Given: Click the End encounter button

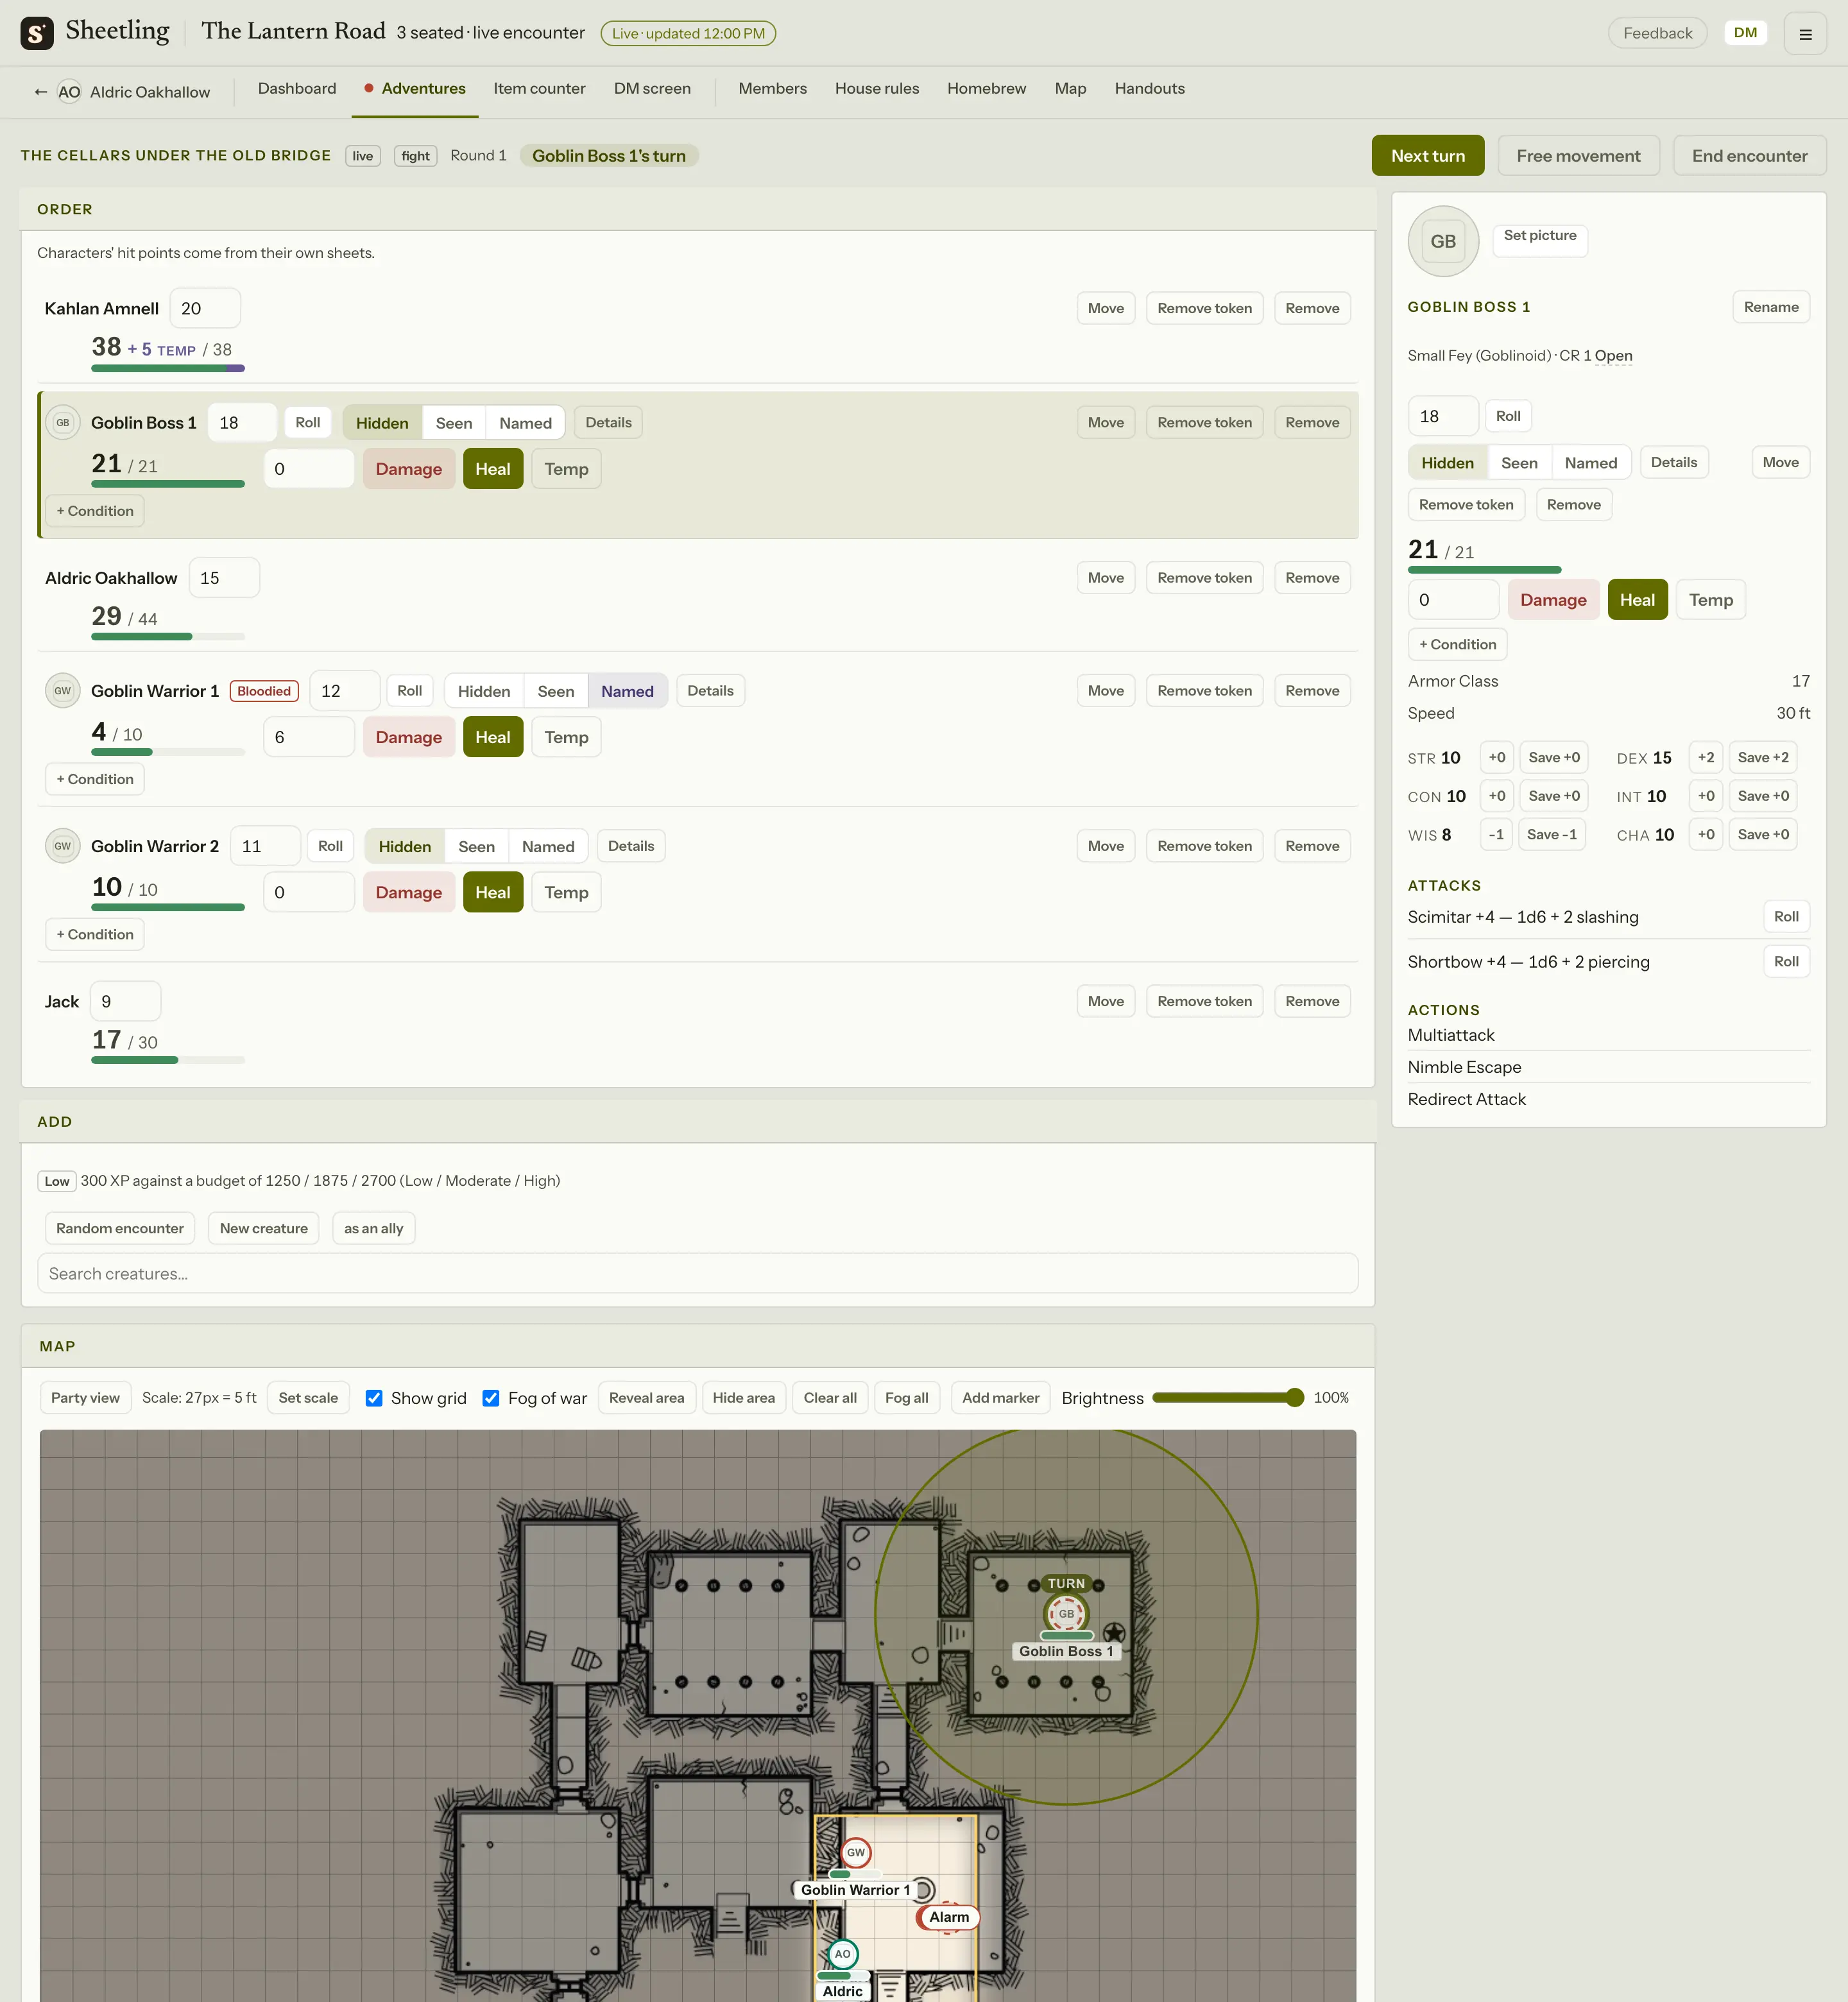Looking at the screenshot, I should 1749,156.
